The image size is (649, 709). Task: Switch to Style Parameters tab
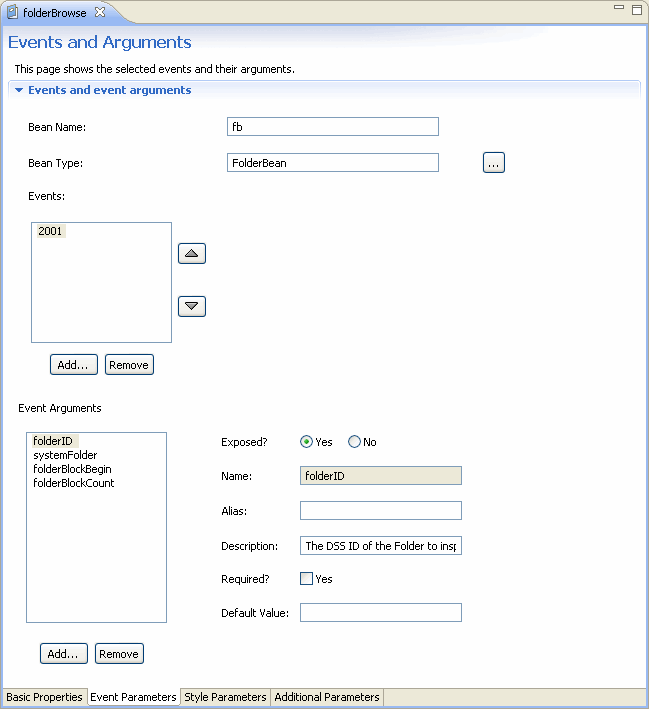tap(225, 697)
